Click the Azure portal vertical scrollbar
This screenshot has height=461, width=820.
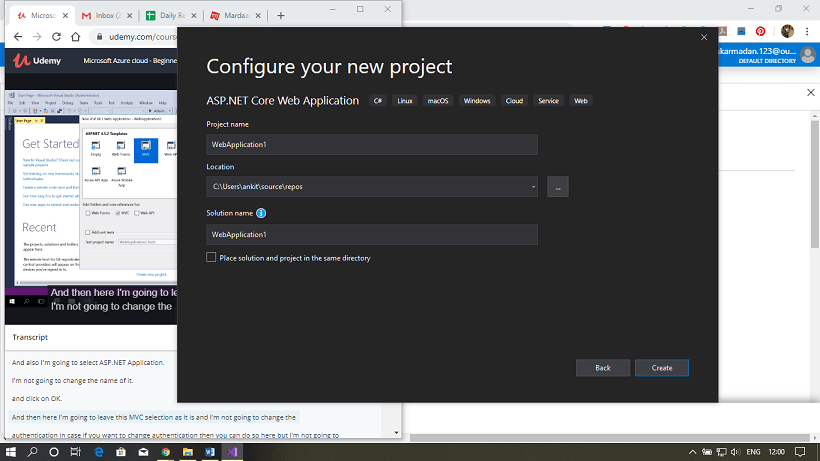[815, 183]
